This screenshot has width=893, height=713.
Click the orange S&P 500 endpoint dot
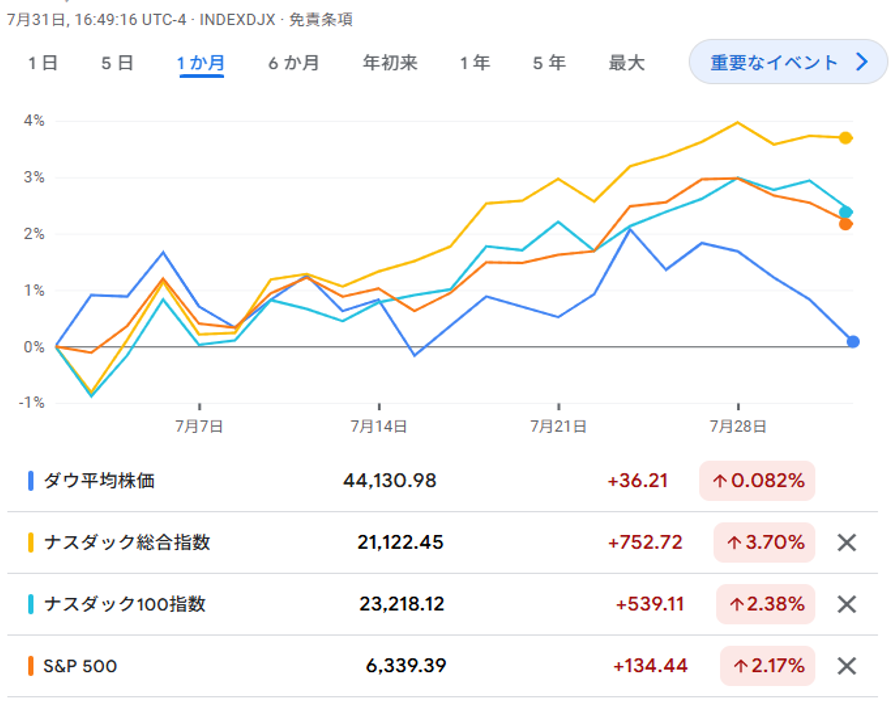[846, 224]
